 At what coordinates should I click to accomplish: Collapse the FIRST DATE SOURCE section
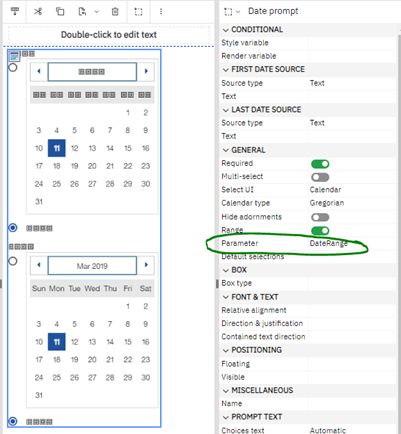pyautogui.click(x=226, y=70)
